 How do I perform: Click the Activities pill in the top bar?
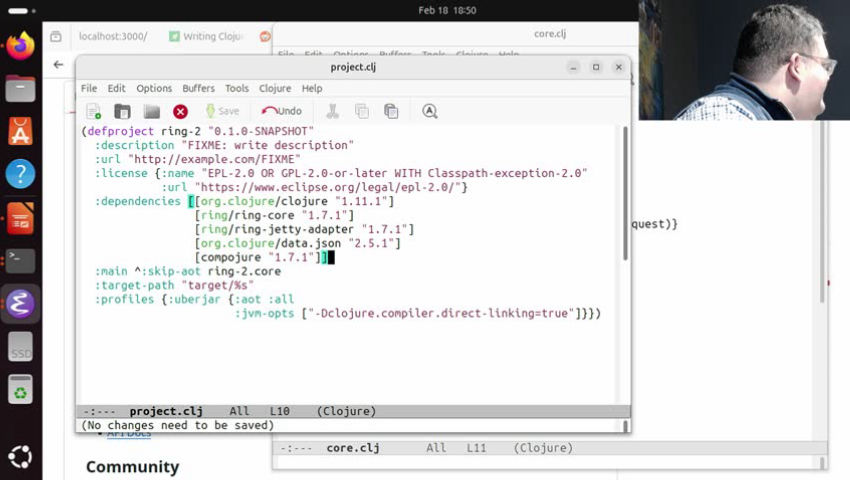(22, 10)
